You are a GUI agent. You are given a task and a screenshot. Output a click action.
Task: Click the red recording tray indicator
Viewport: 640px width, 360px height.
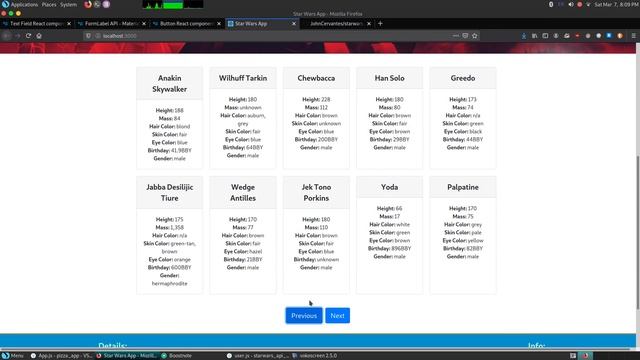point(579,4)
